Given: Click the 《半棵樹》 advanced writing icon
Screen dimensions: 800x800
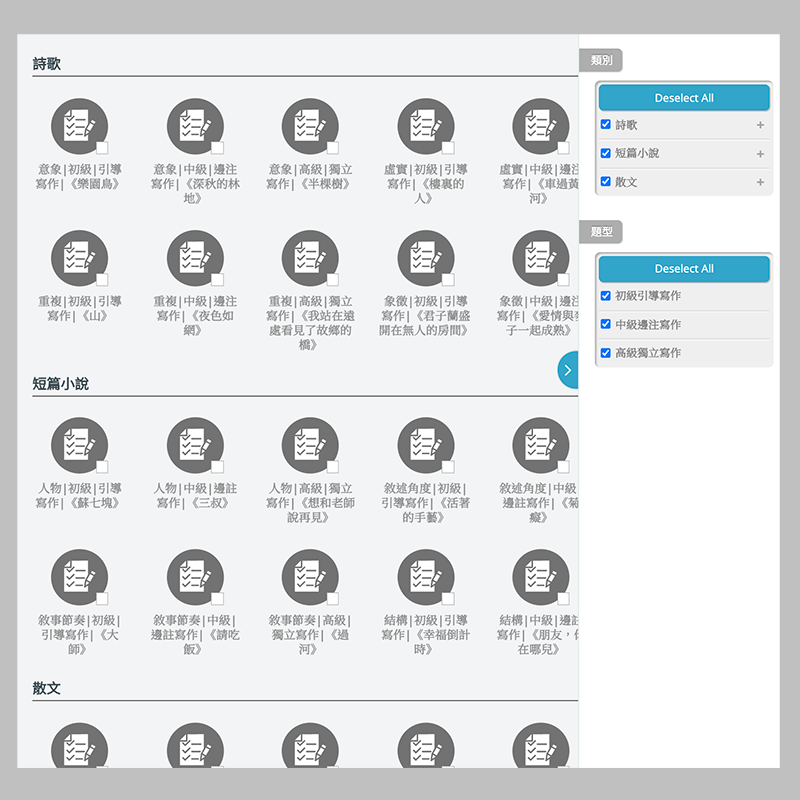Looking at the screenshot, I should click(x=310, y=127).
